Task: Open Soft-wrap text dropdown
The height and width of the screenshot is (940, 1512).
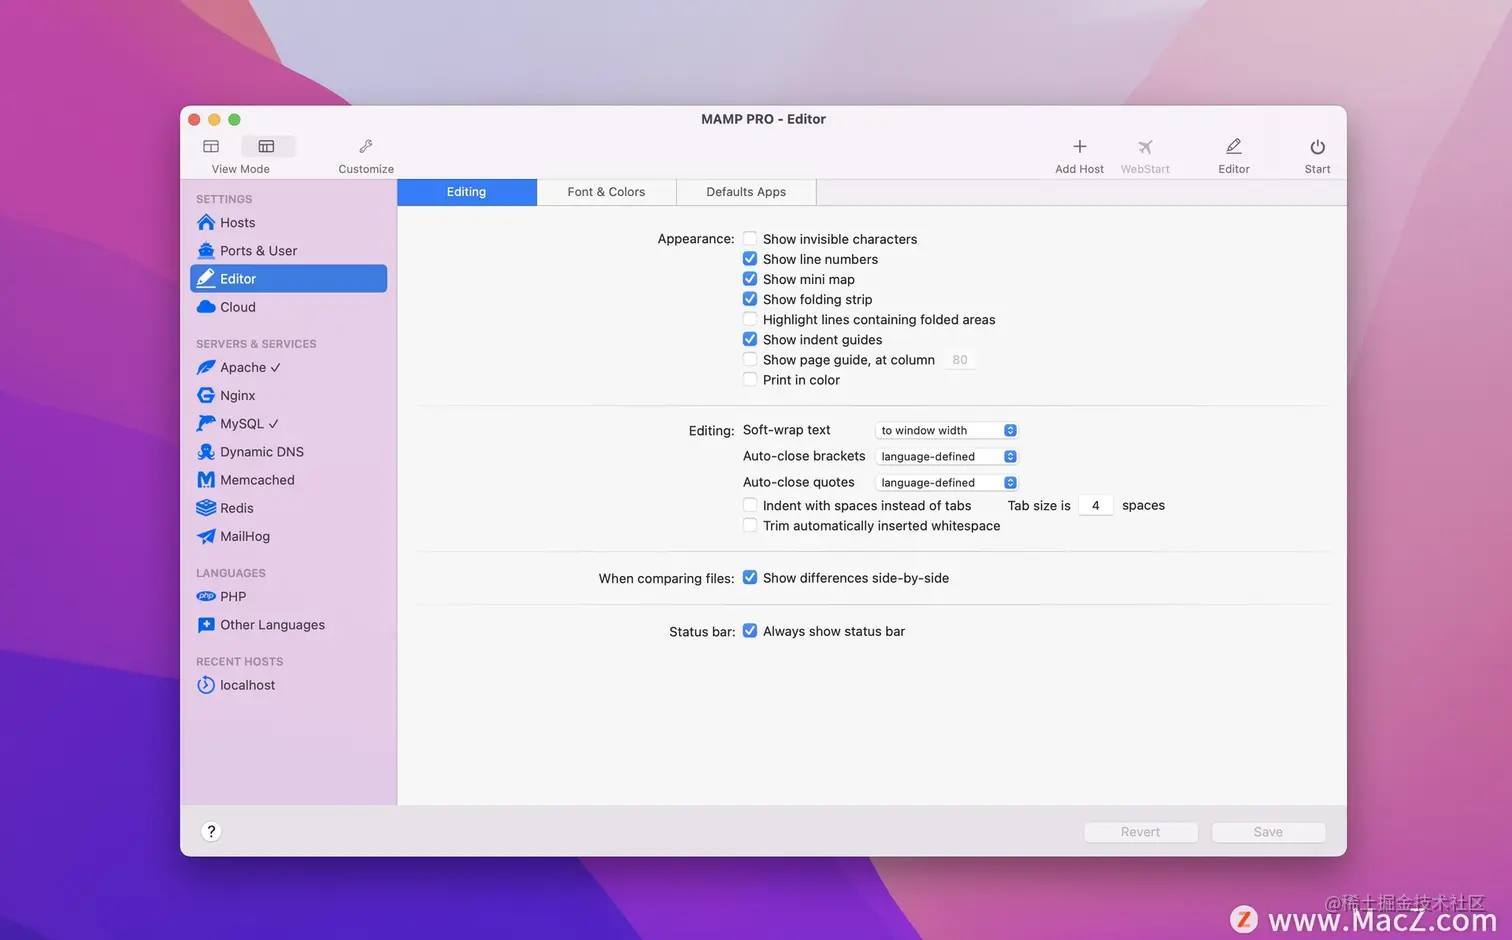Action: (947, 430)
